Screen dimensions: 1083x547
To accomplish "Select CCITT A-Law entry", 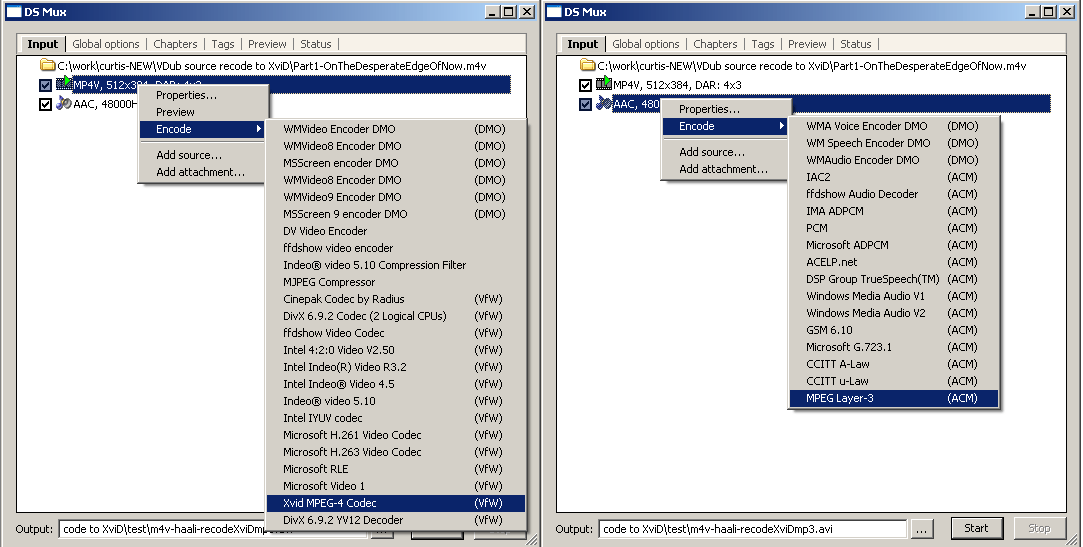I will 894,364.
